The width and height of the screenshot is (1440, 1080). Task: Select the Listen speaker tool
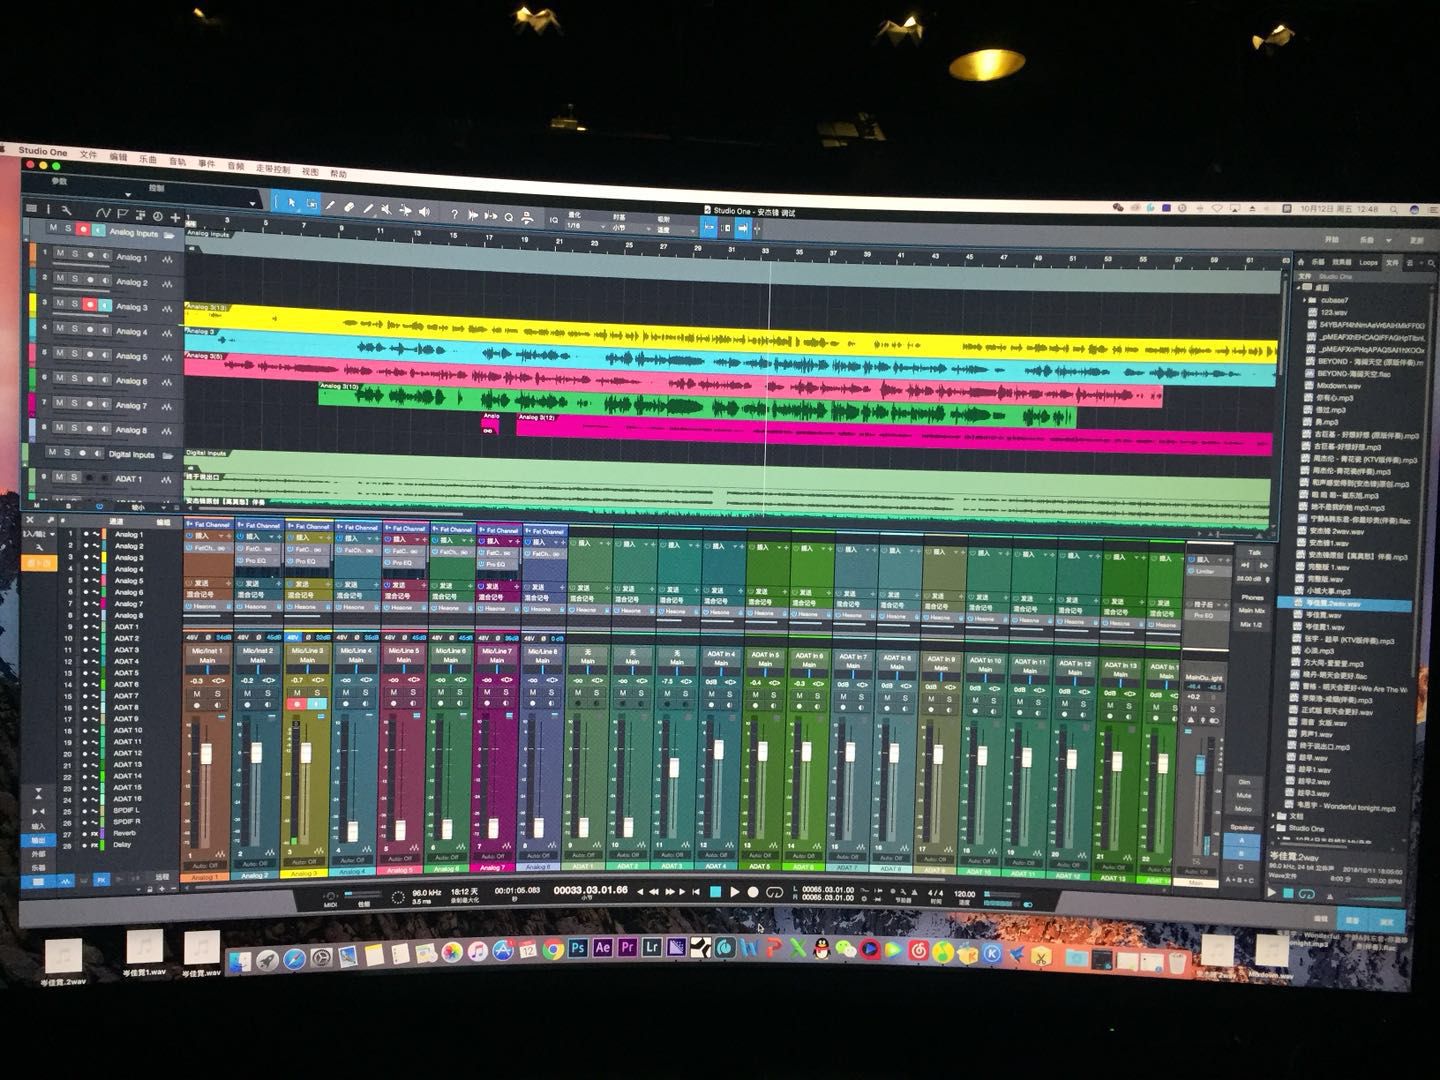tap(424, 211)
